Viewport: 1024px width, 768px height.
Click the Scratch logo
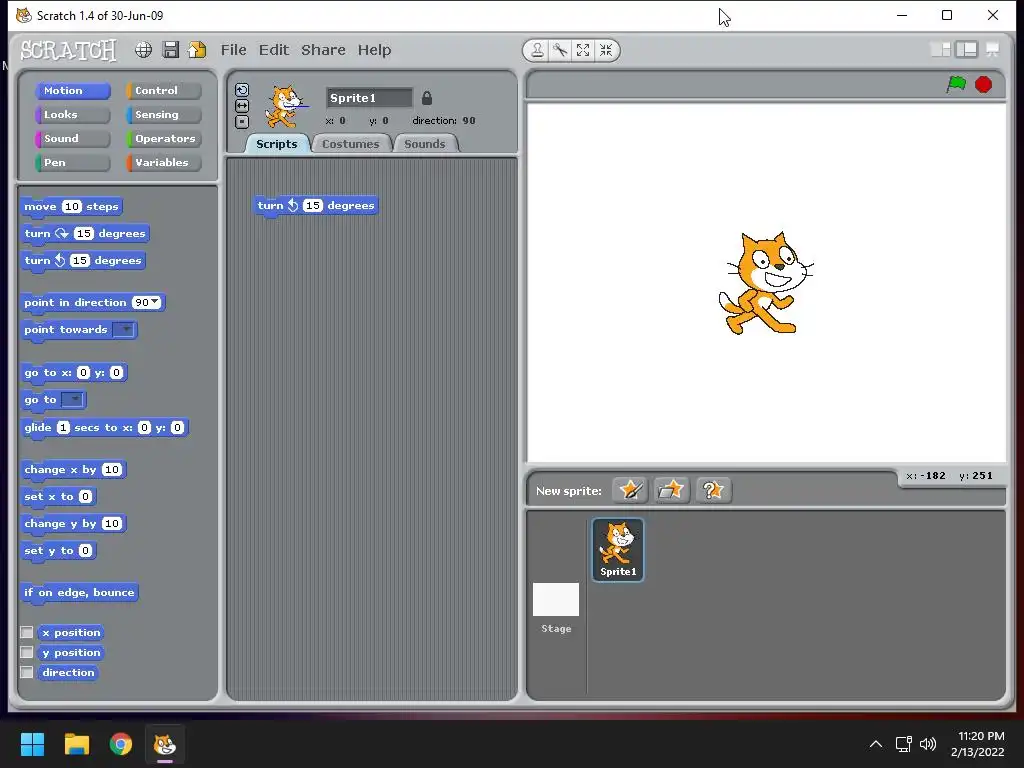(x=68, y=50)
